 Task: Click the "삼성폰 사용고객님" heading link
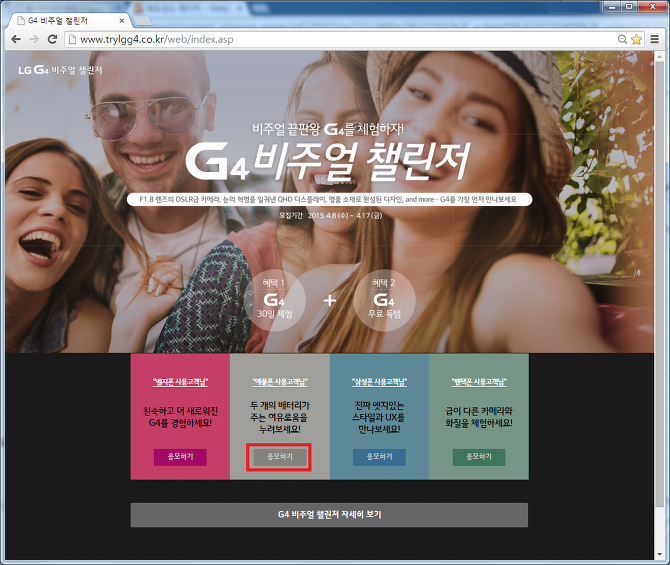[x=379, y=382]
